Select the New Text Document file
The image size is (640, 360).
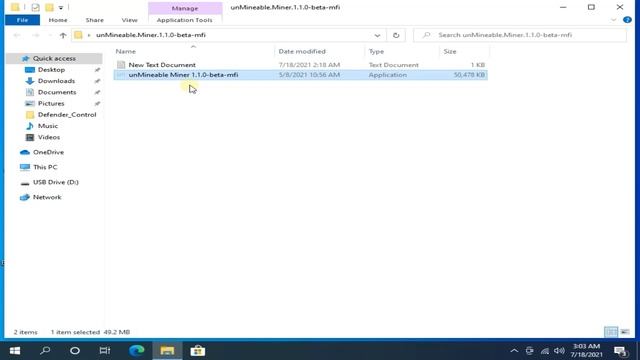tap(300, 65)
